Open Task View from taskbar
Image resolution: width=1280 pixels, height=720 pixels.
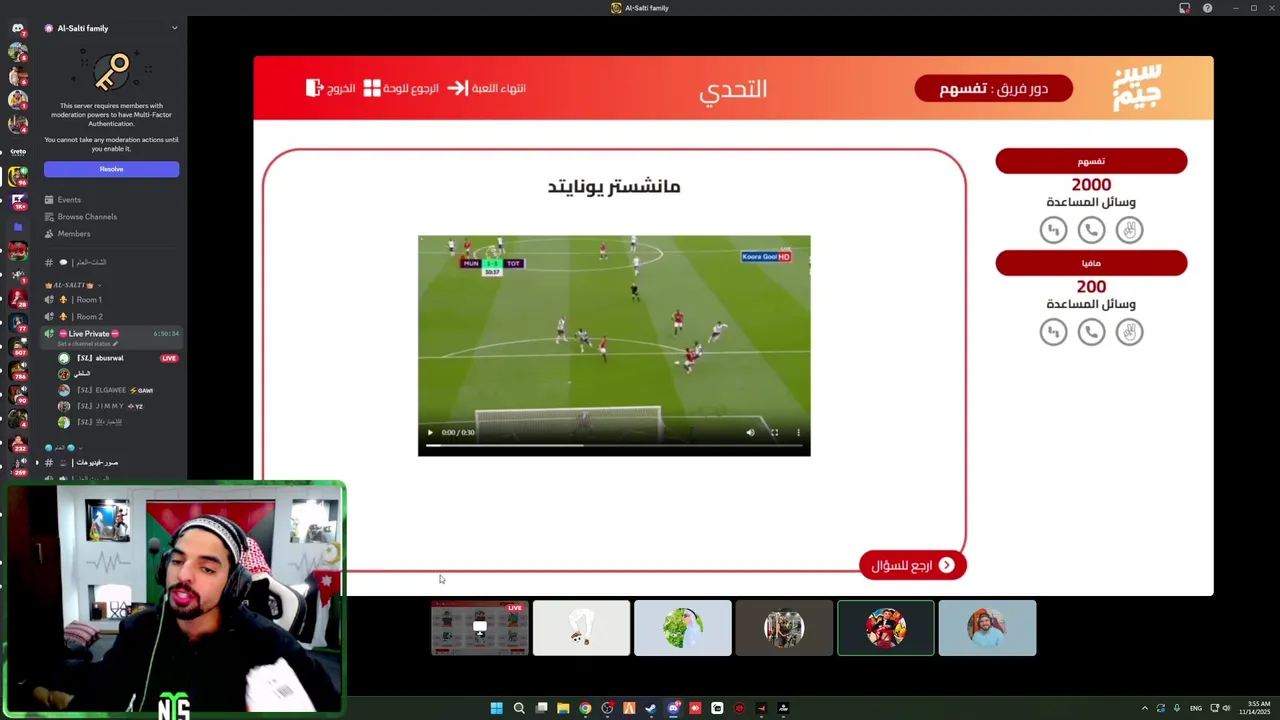coord(541,708)
